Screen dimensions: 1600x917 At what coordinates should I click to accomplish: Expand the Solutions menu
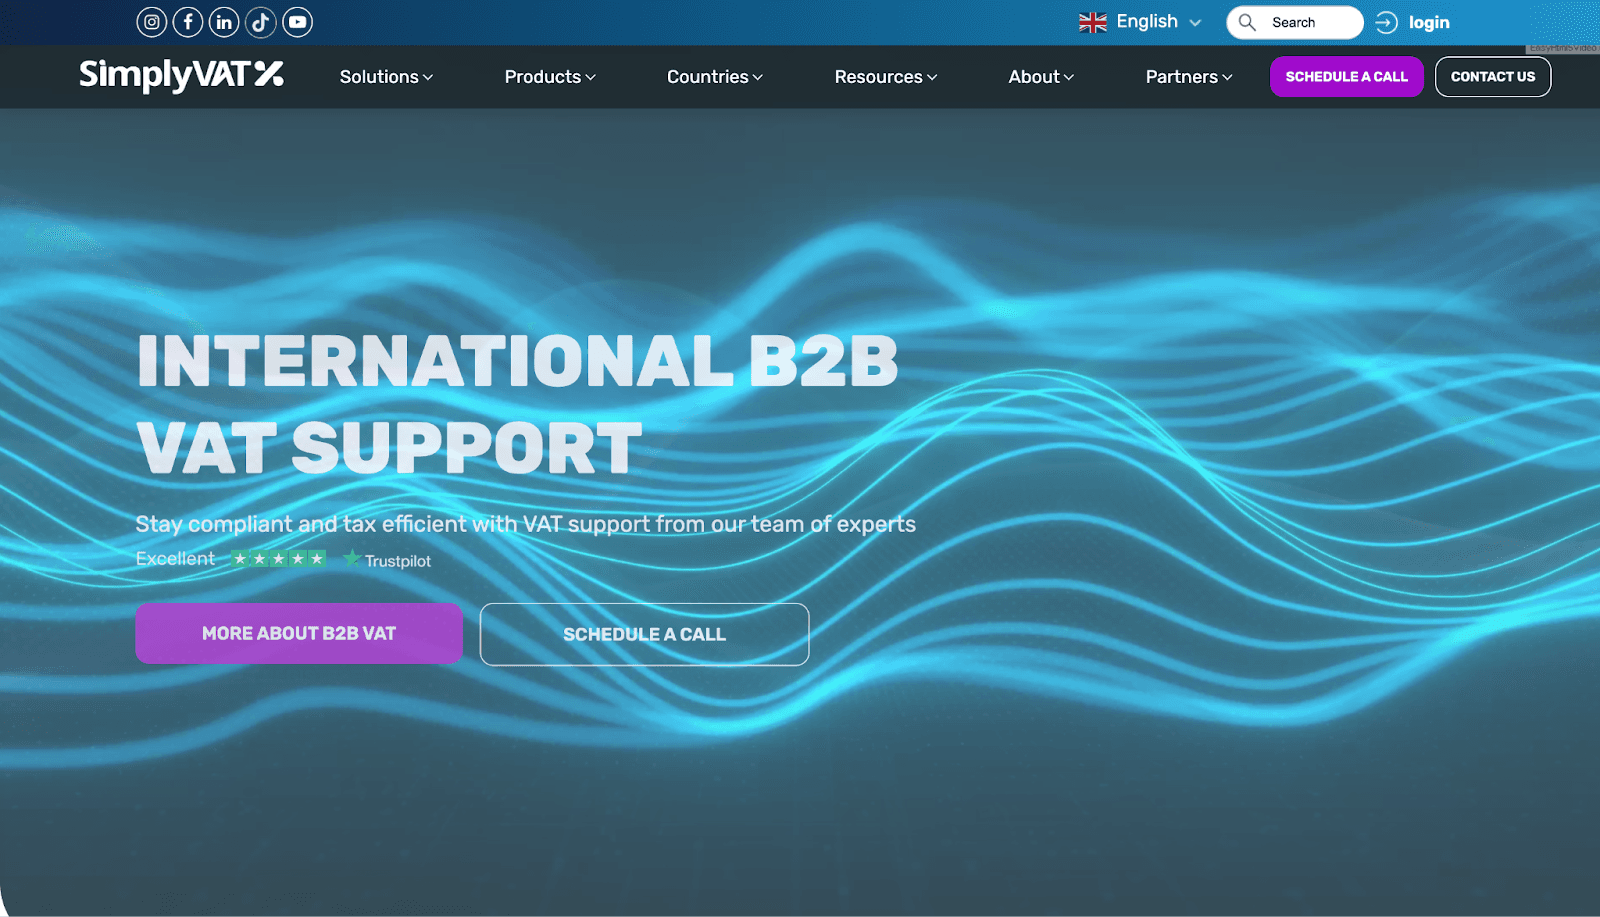[x=386, y=77]
